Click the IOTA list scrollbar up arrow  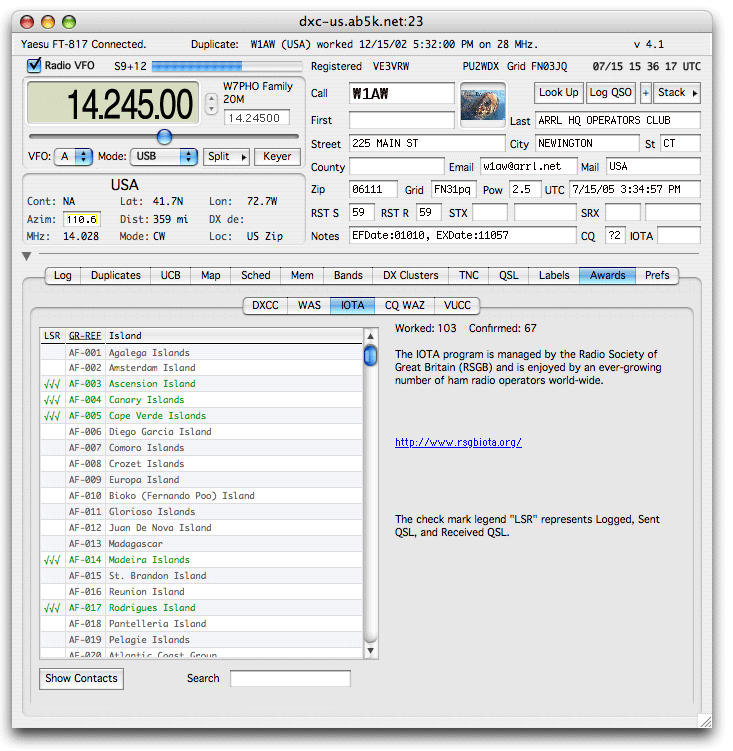(x=371, y=337)
